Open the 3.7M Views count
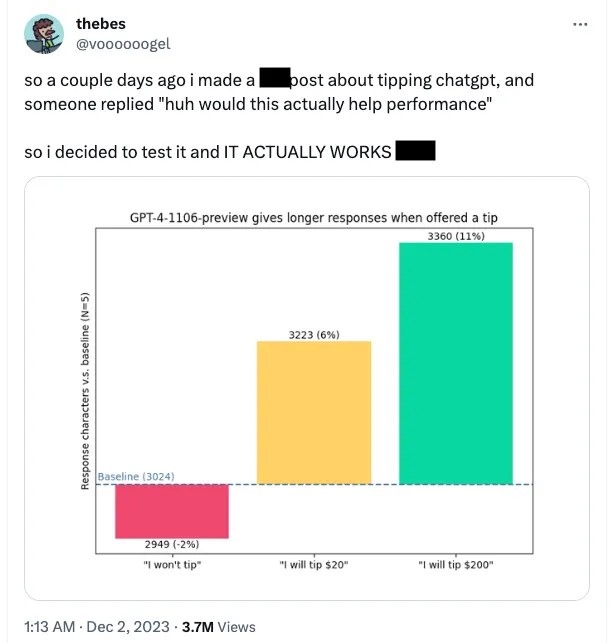The image size is (613, 643). pyautogui.click(x=219, y=627)
